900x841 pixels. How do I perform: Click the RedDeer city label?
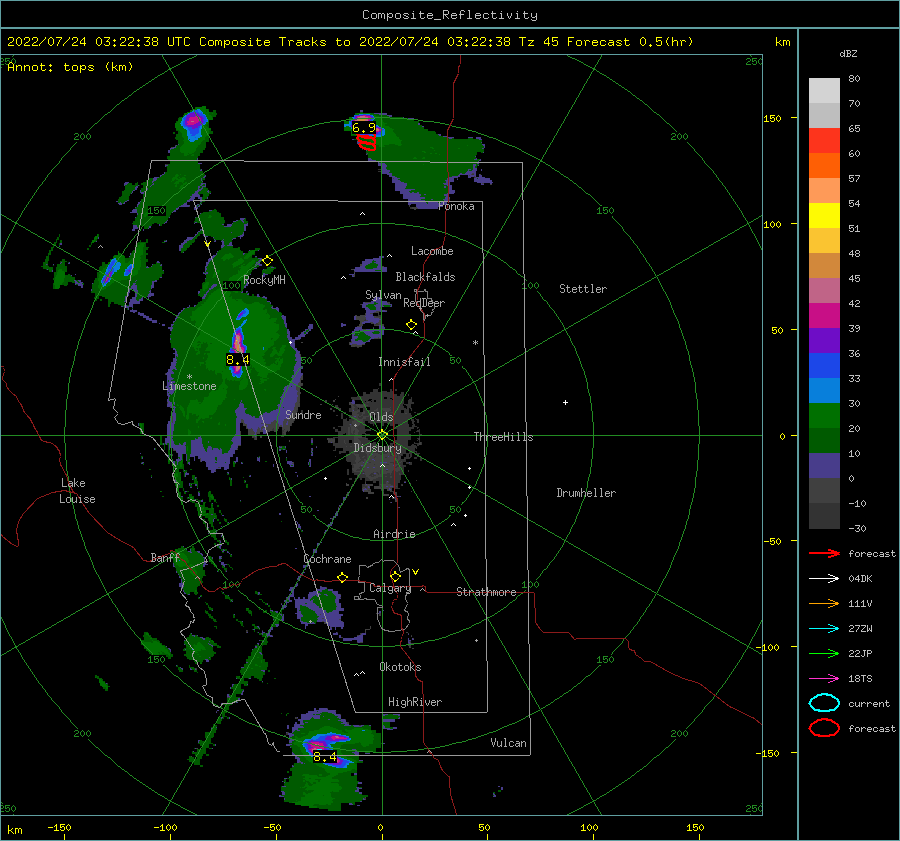click(x=424, y=303)
